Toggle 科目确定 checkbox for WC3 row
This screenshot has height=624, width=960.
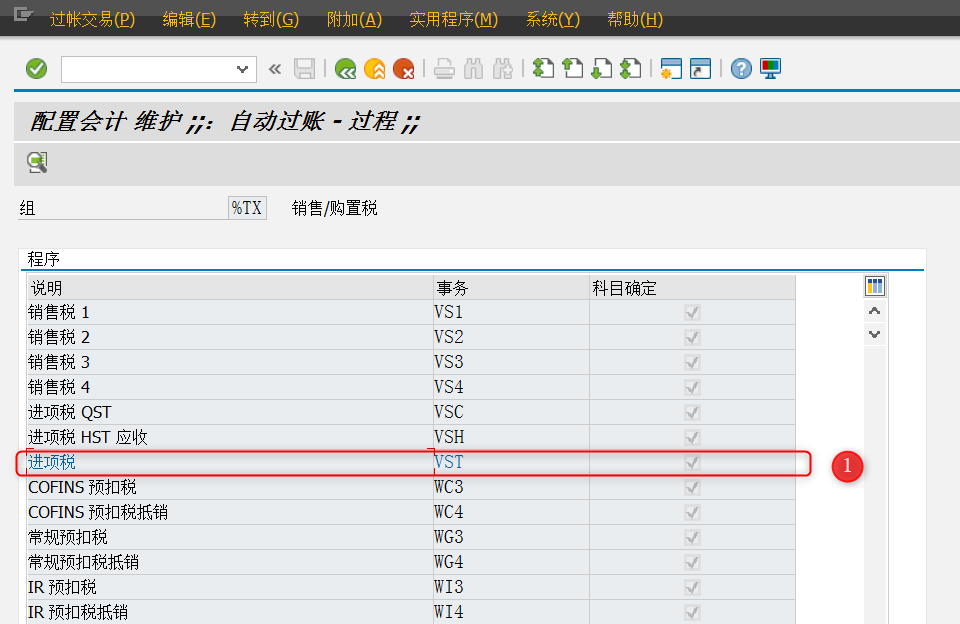[692, 487]
